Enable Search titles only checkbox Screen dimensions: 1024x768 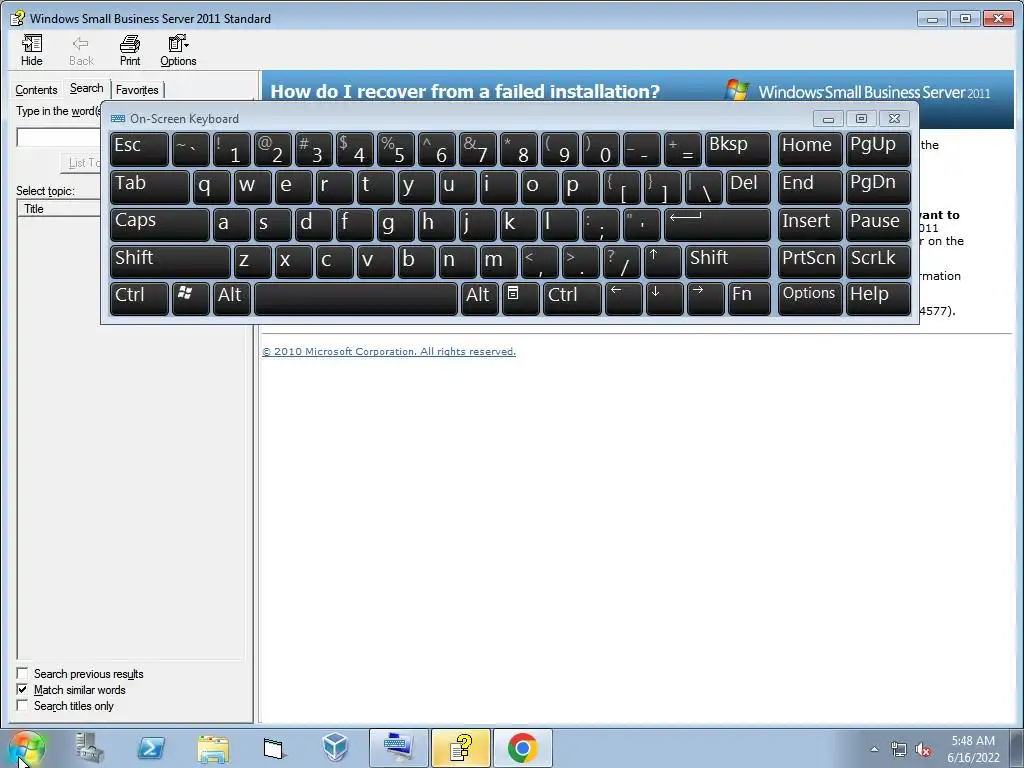[22, 705]
